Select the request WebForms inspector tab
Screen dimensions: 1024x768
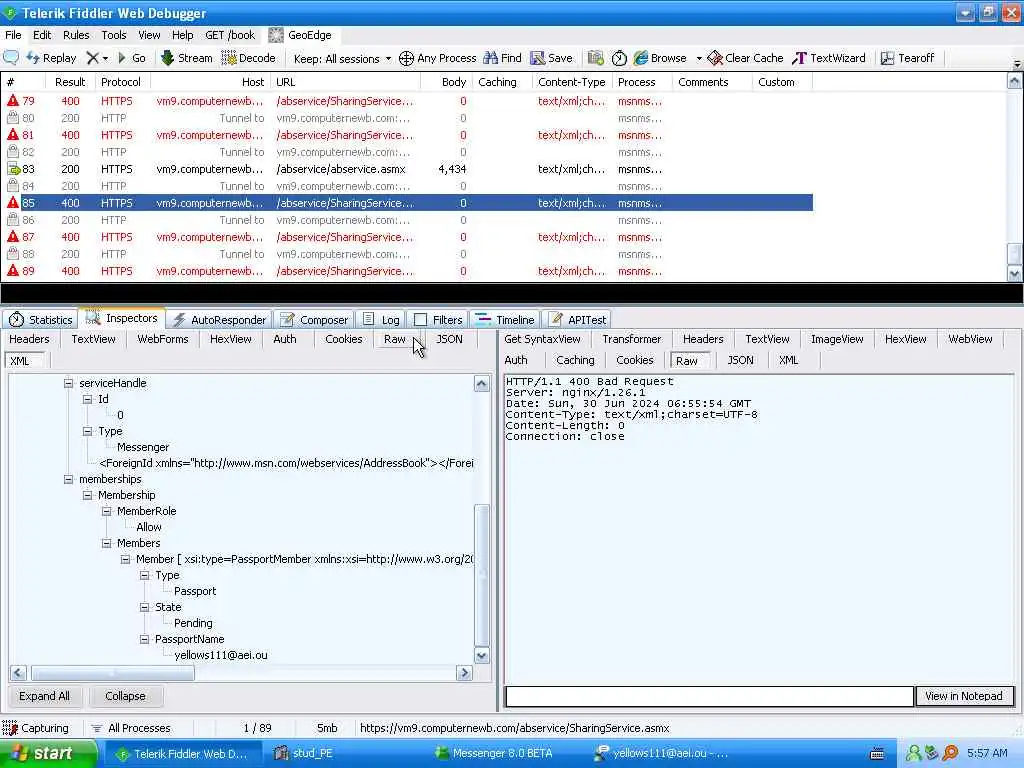[163, 339]
